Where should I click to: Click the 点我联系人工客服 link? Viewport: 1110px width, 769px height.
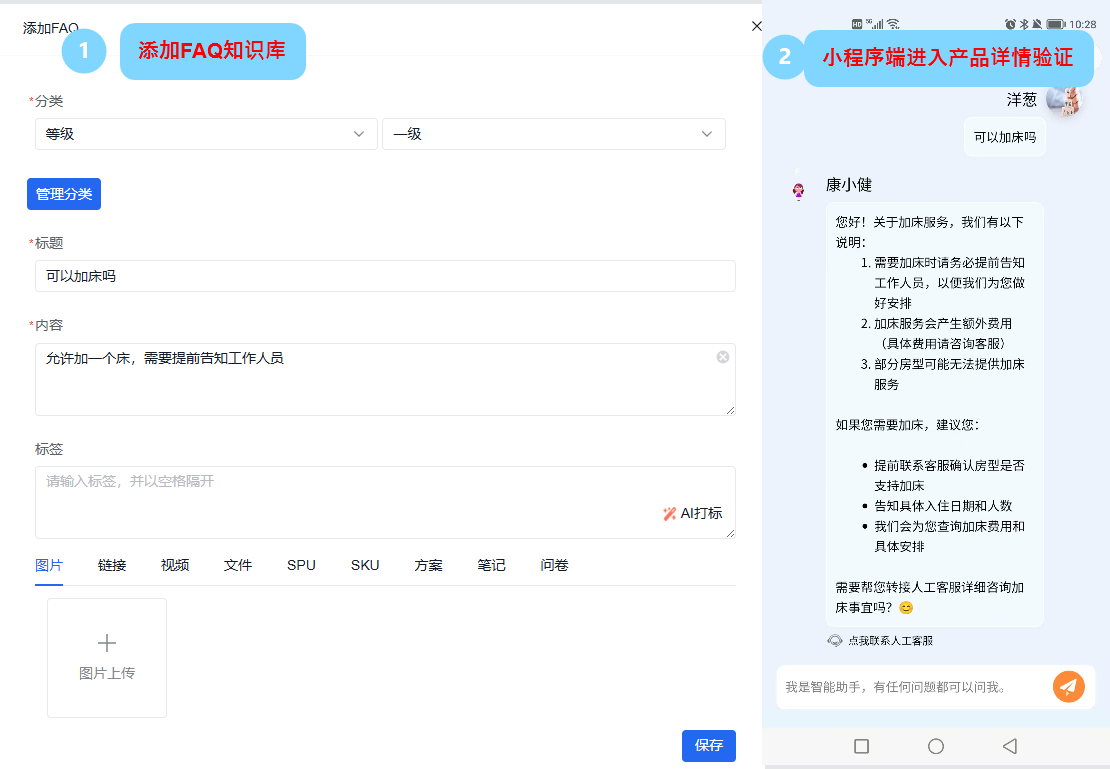890,640
